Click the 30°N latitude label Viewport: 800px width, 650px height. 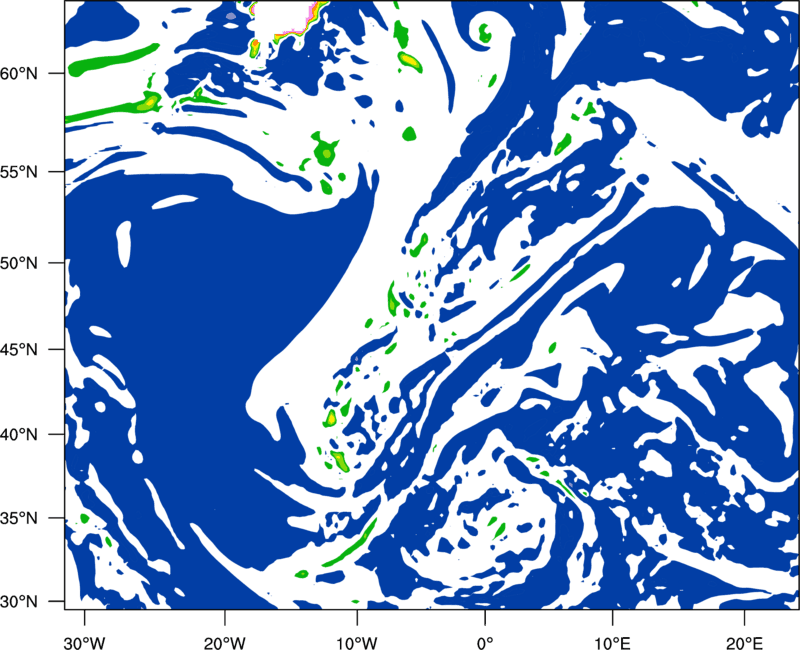[x=19, y=602]
